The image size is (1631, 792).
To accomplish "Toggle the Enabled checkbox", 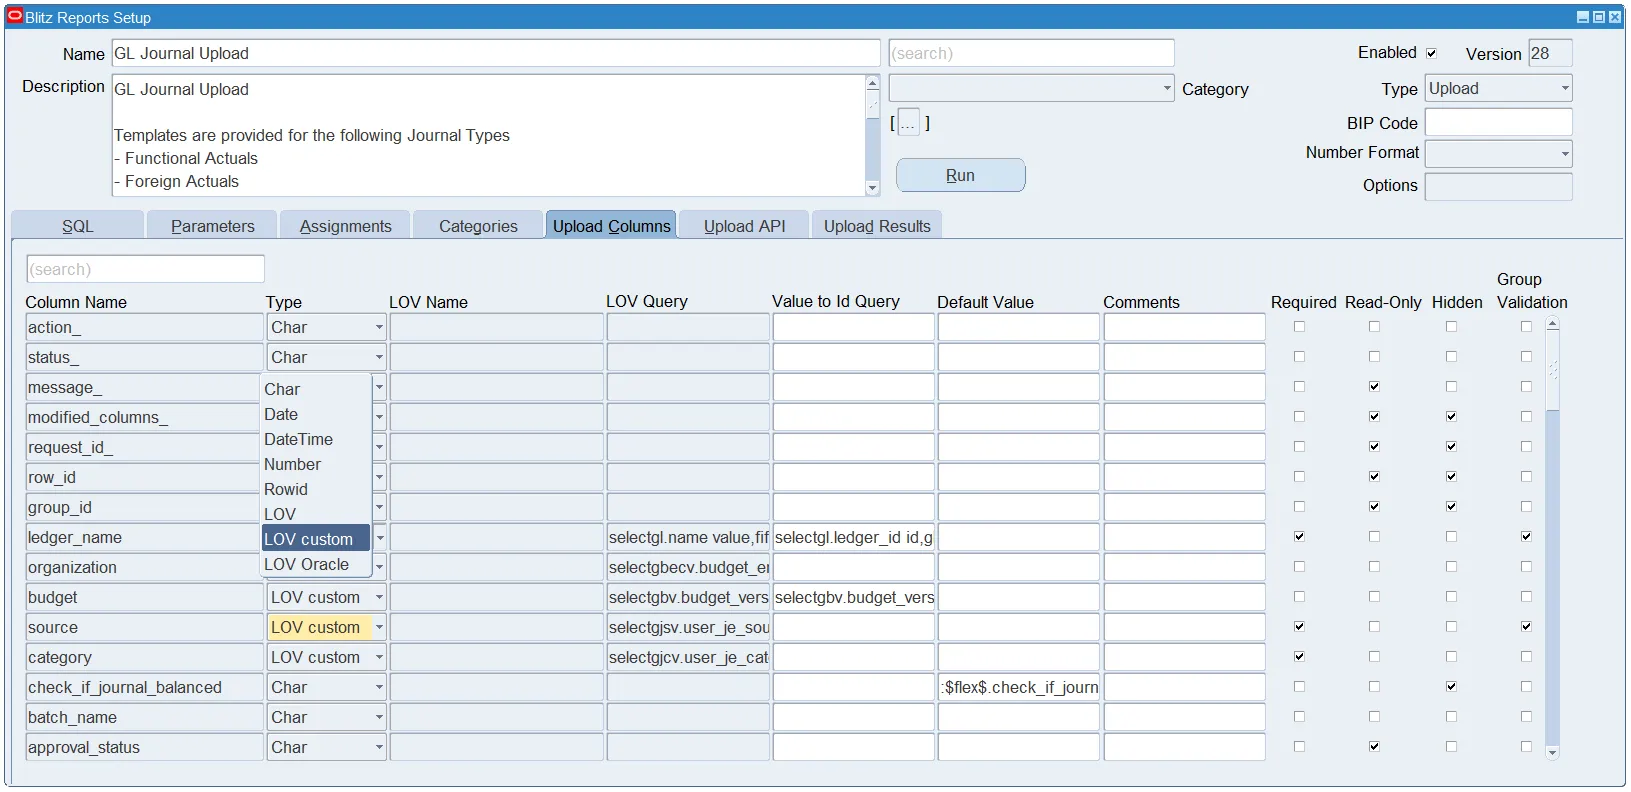I will pyautogui.click(x=1431, y=53).
